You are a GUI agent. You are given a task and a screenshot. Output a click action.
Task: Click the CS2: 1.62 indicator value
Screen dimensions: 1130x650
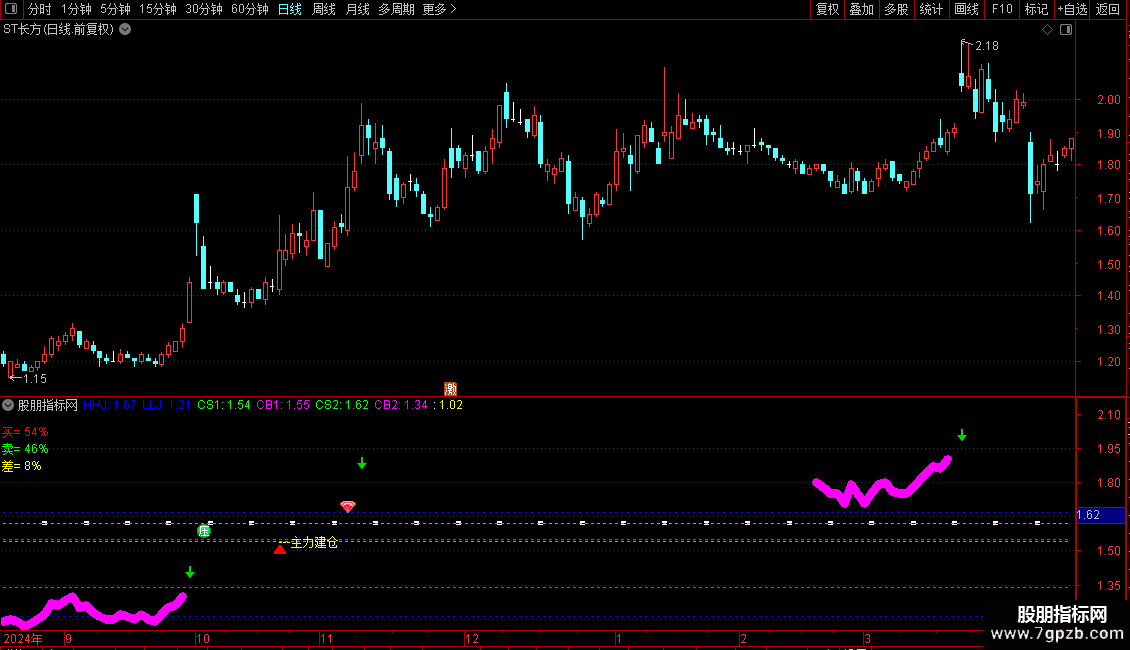(x=342, y=405)
